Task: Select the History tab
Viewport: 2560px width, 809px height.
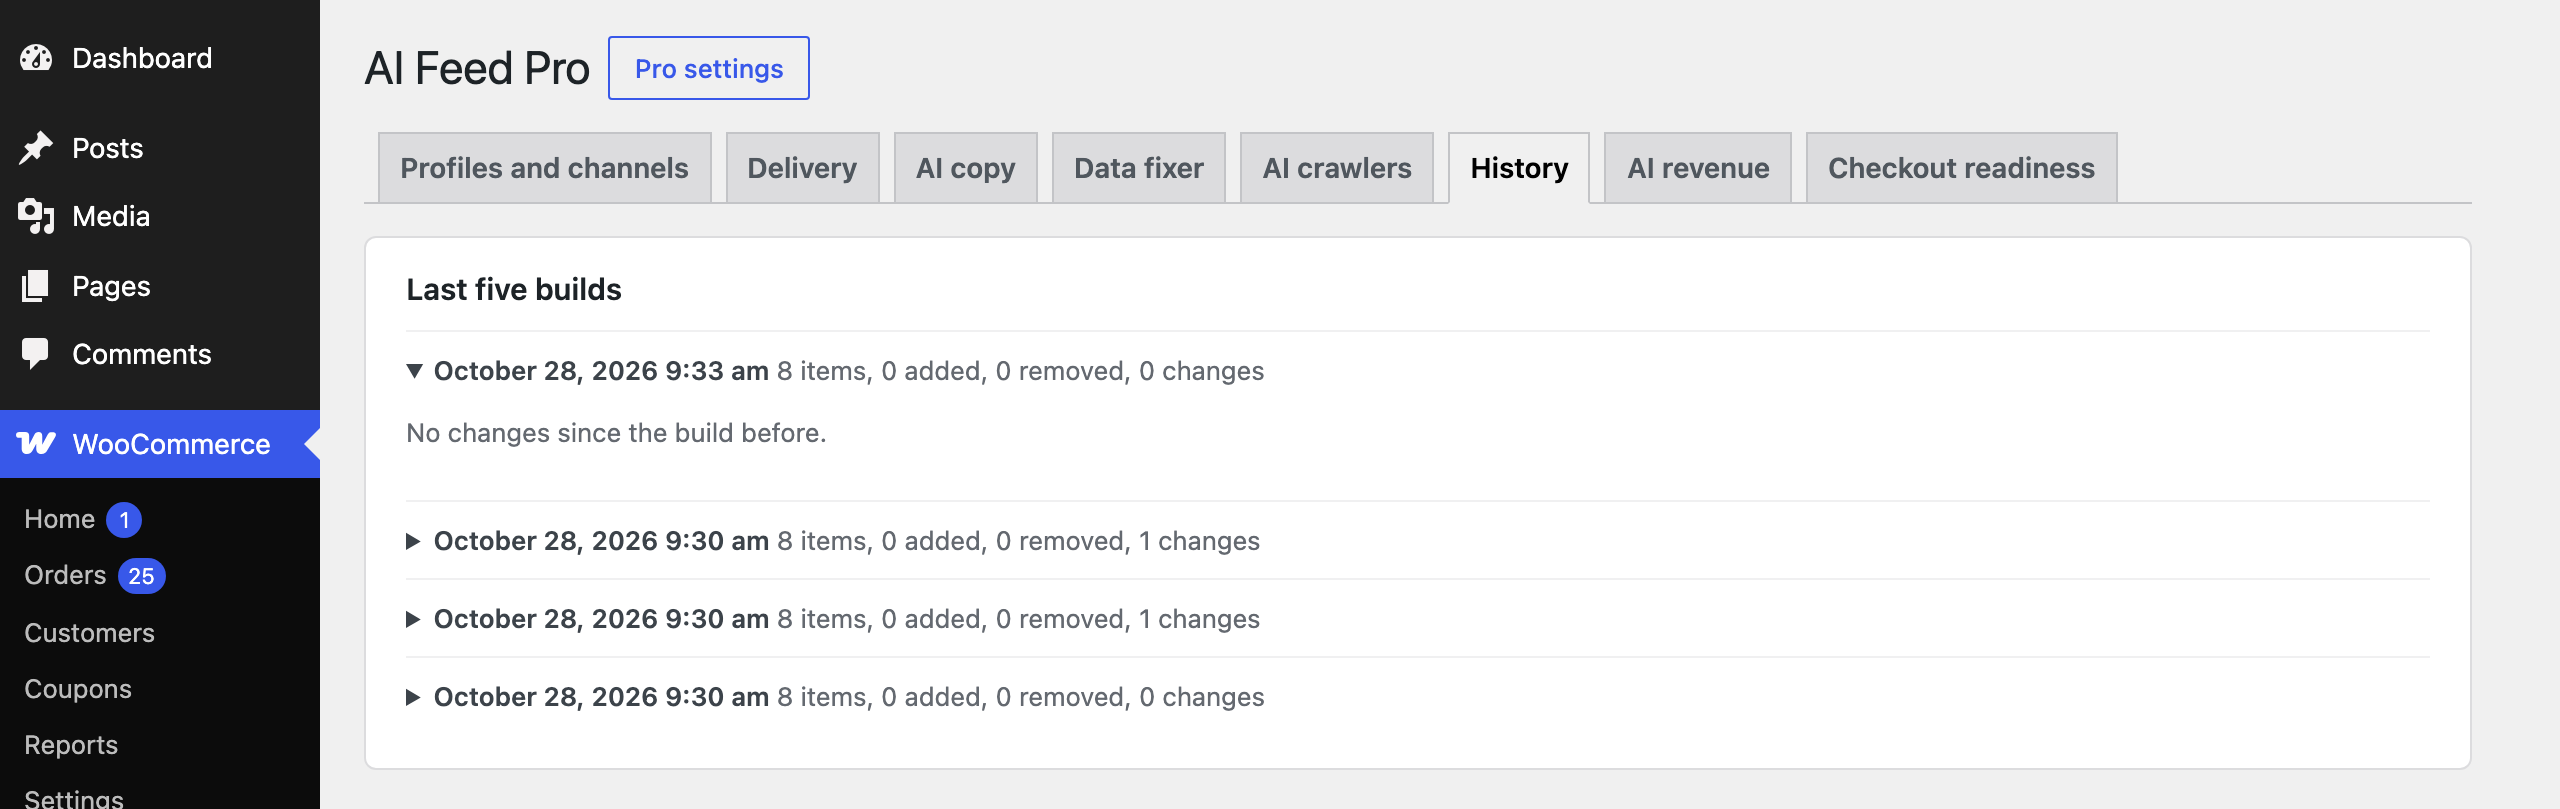Action: click(1519, 168)
